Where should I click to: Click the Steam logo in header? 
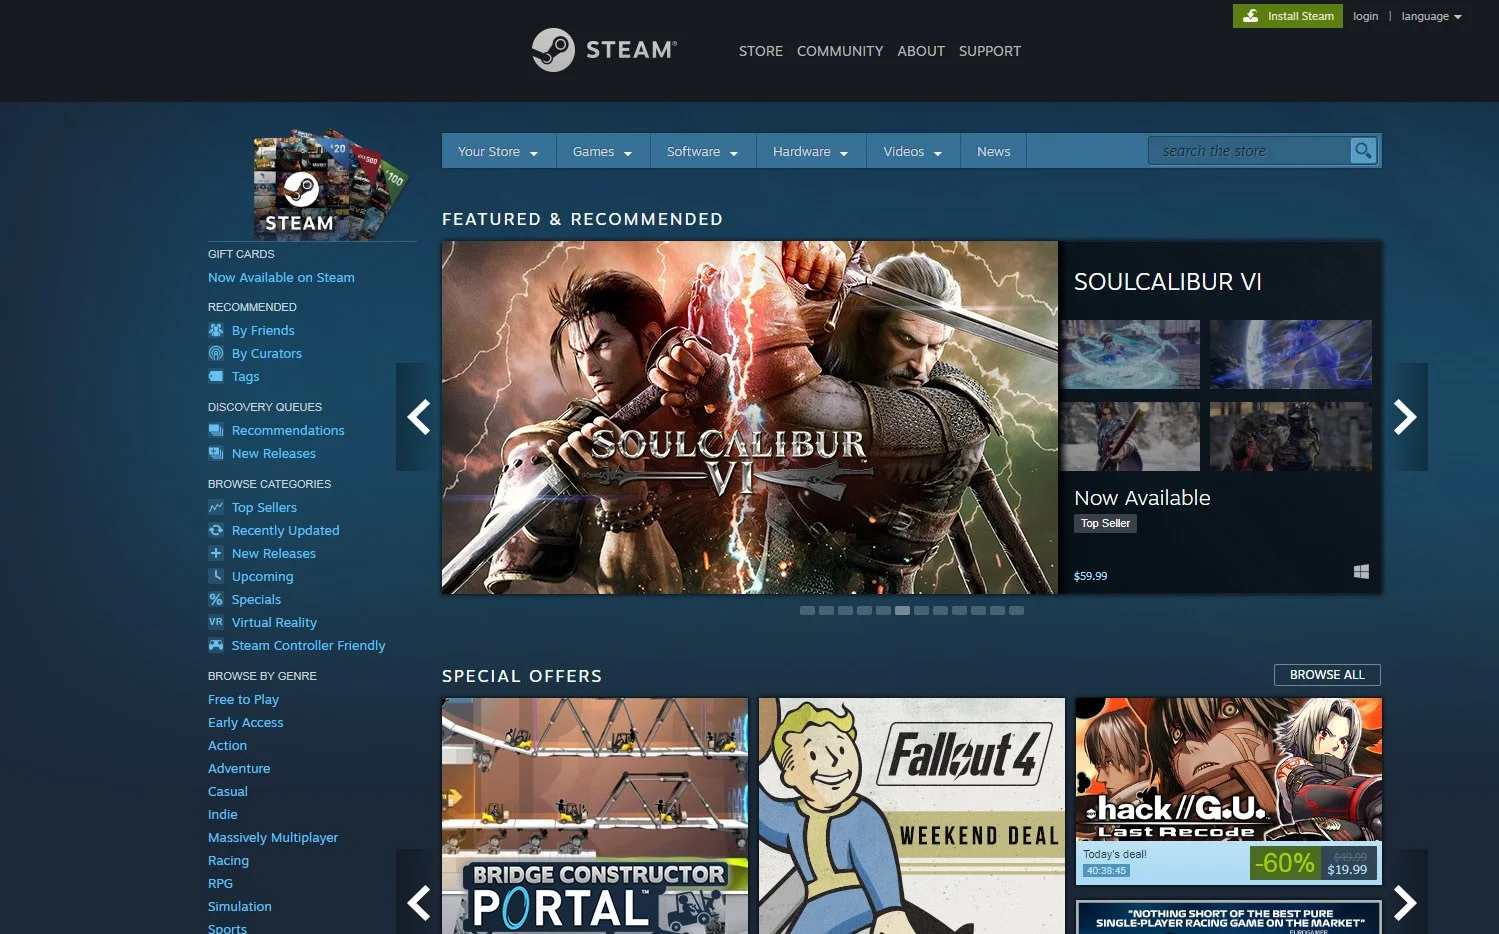pyautogui.click(x=604, y=50)
